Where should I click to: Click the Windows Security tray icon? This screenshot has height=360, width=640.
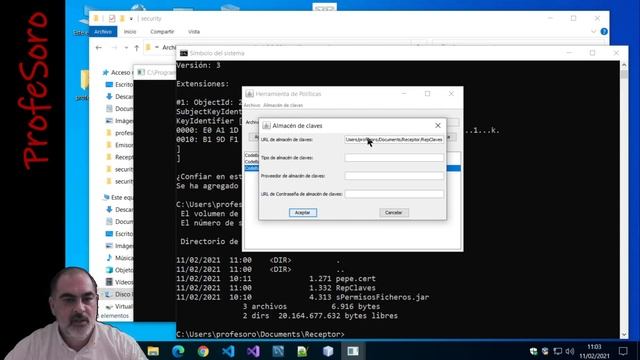click(533, 351)
